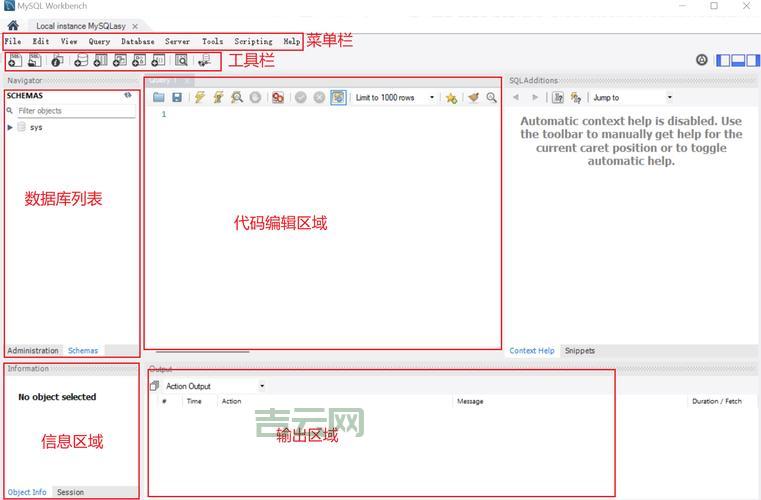
Task: Create a new table icon
Action: coord(100,61)
